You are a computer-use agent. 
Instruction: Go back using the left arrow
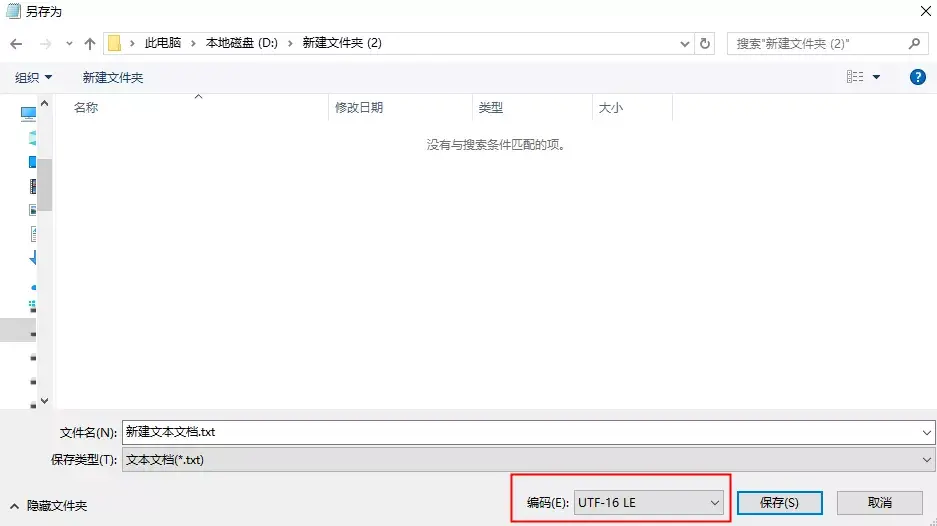coord(16,44)
